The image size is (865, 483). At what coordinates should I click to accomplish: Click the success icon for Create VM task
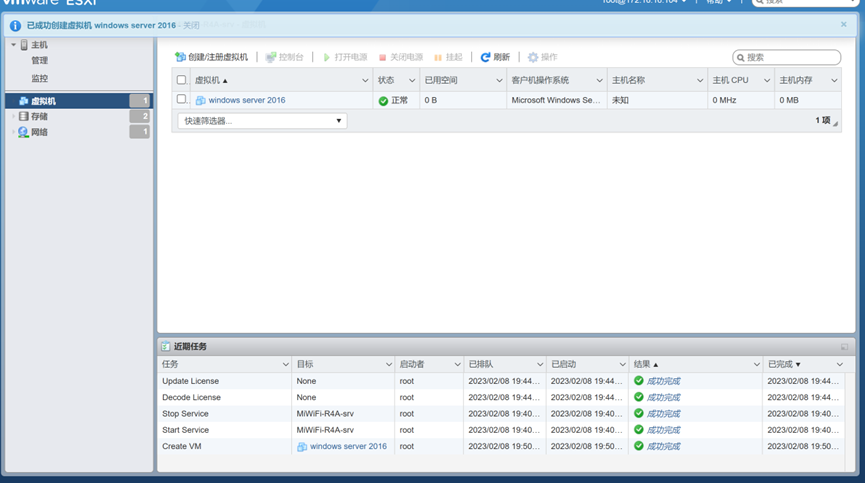click(639, 446)
